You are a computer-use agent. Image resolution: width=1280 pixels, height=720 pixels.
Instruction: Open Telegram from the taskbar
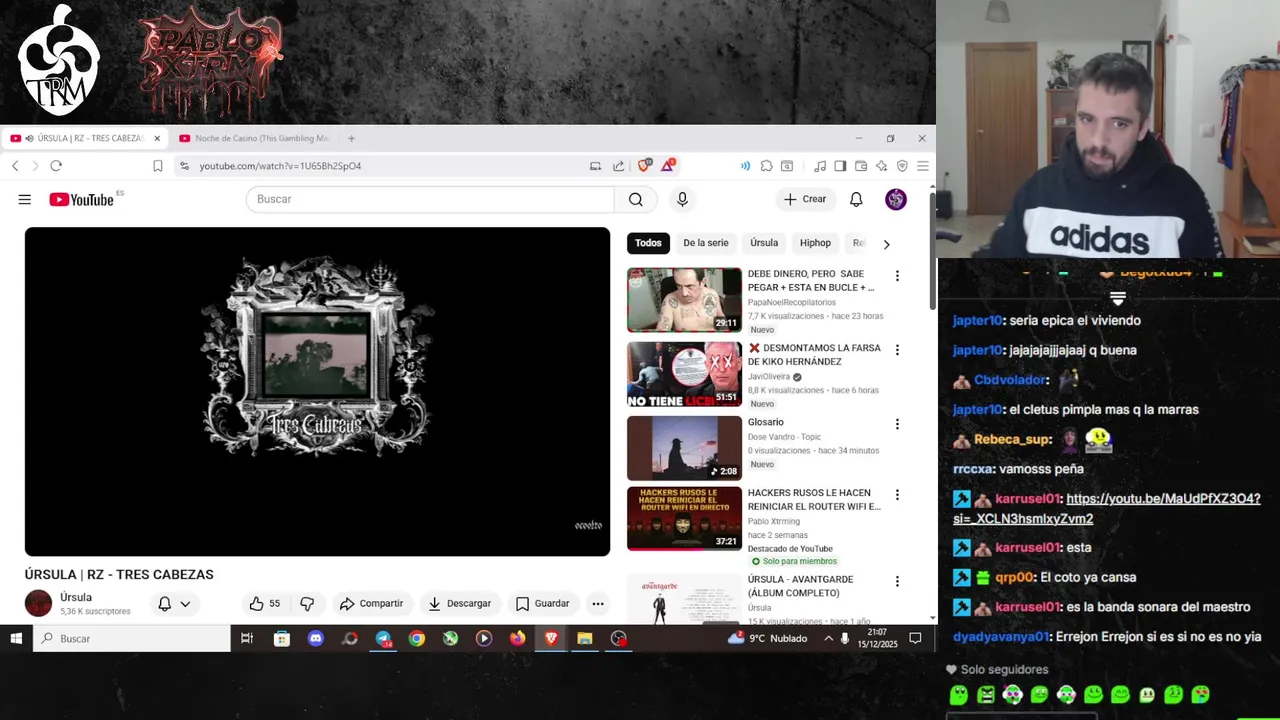tap(383, 638)
